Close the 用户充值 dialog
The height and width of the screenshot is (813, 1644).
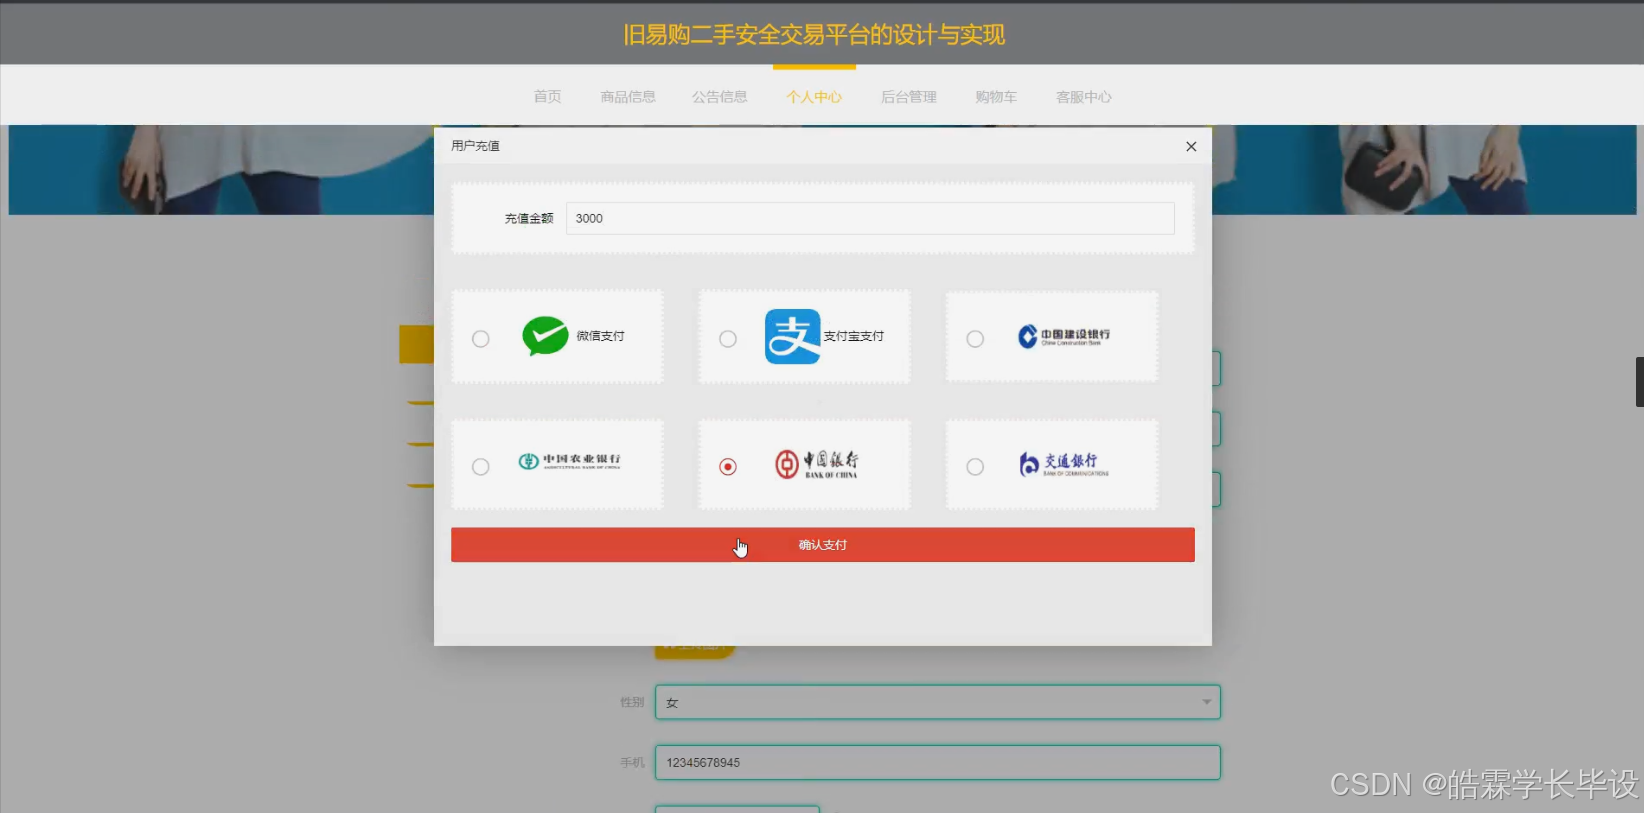1191,146
